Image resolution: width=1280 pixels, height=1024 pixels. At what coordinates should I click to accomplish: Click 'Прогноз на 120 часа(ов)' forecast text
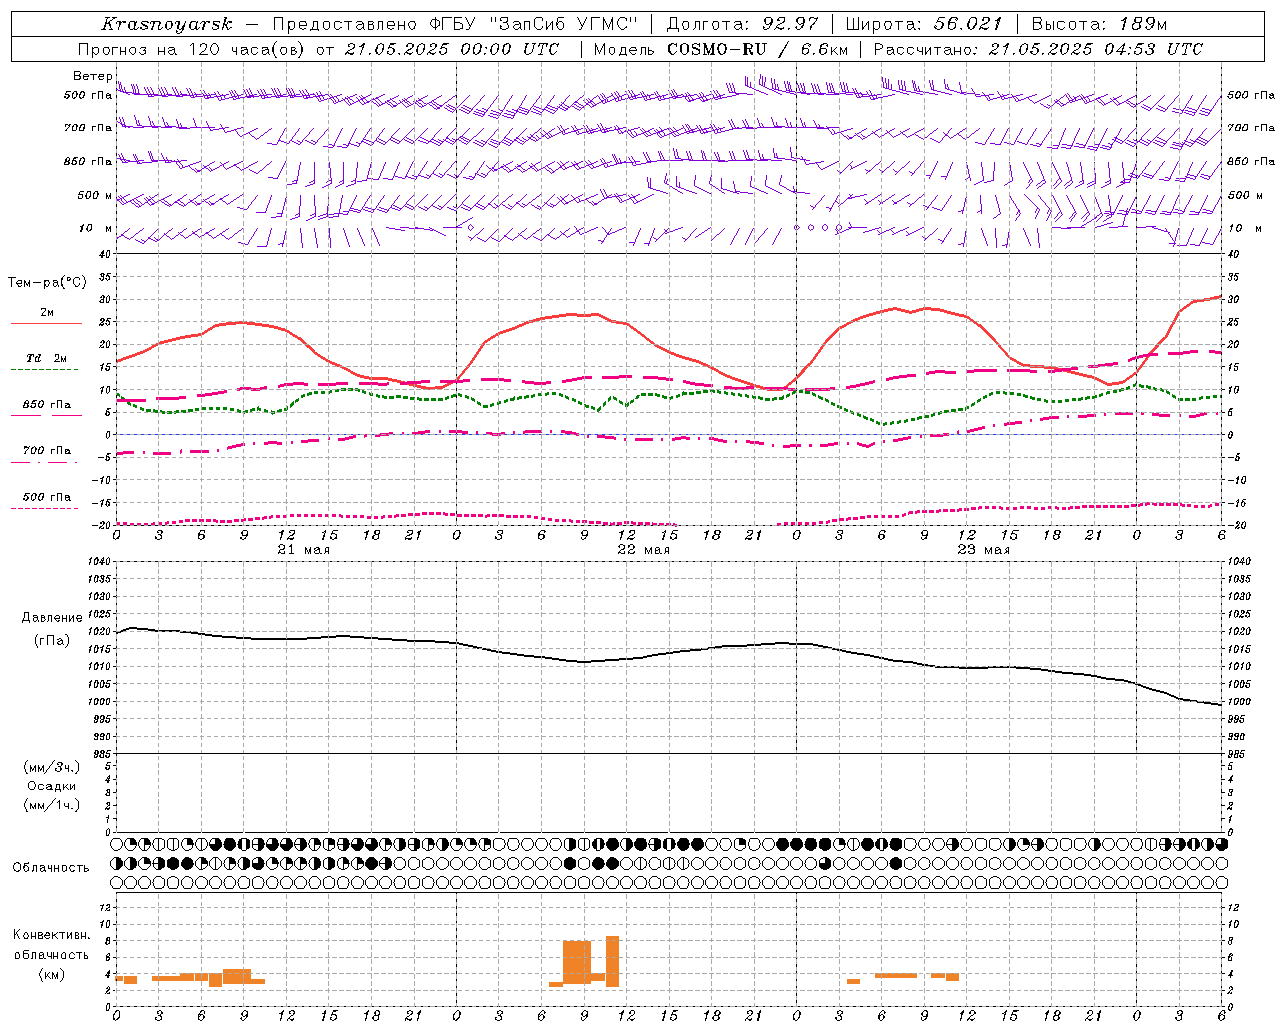tap(192, 49)
